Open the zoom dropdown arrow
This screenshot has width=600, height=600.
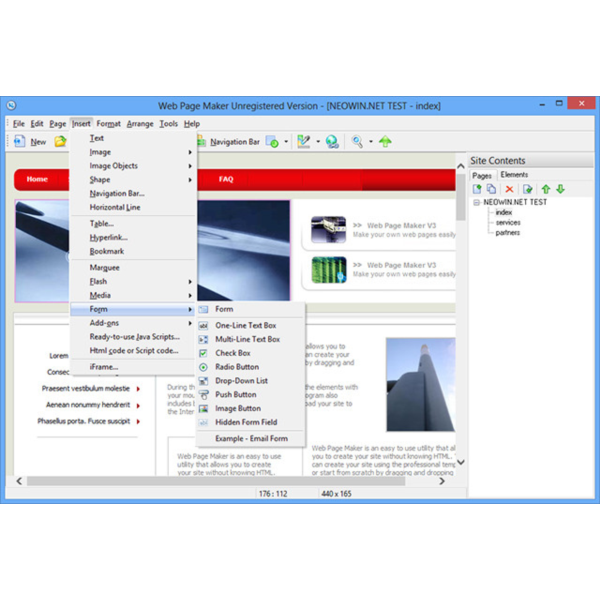pos(371,142)
